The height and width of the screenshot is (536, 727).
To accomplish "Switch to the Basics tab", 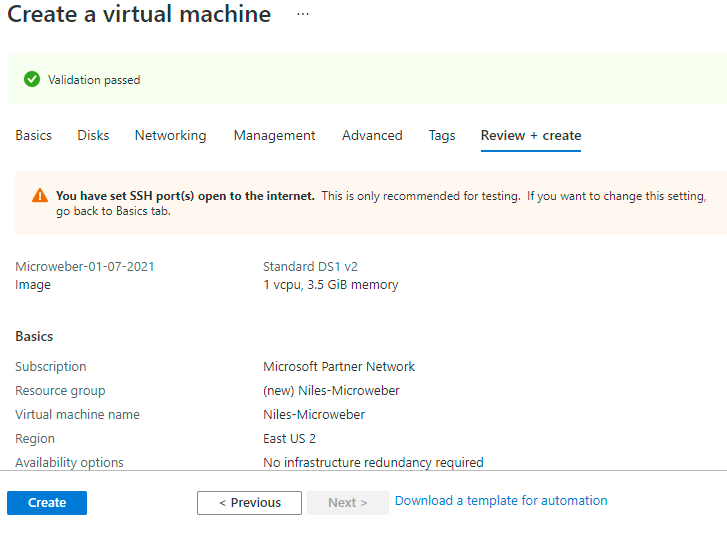I will (33, 135).
